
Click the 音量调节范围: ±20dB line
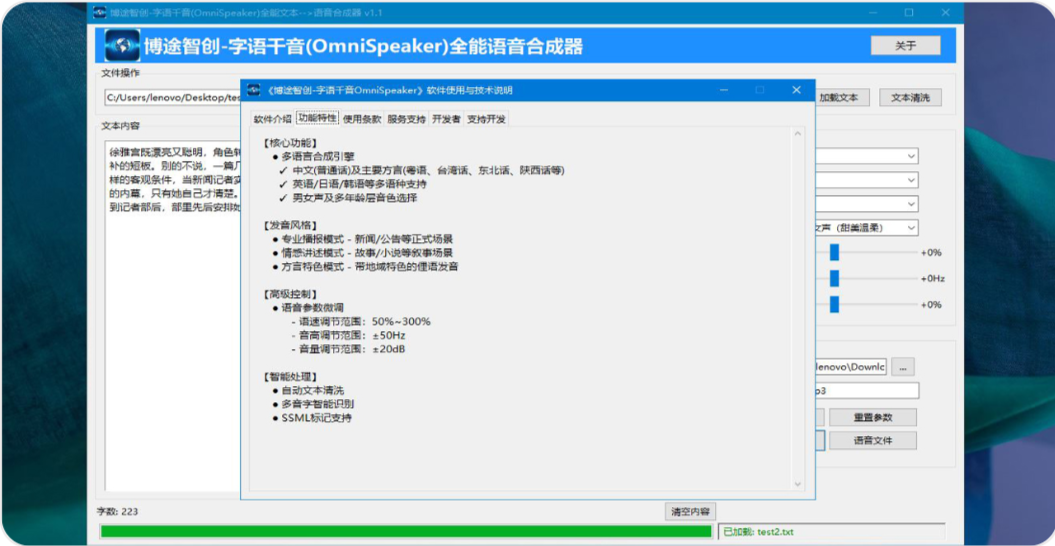[349, 349]
